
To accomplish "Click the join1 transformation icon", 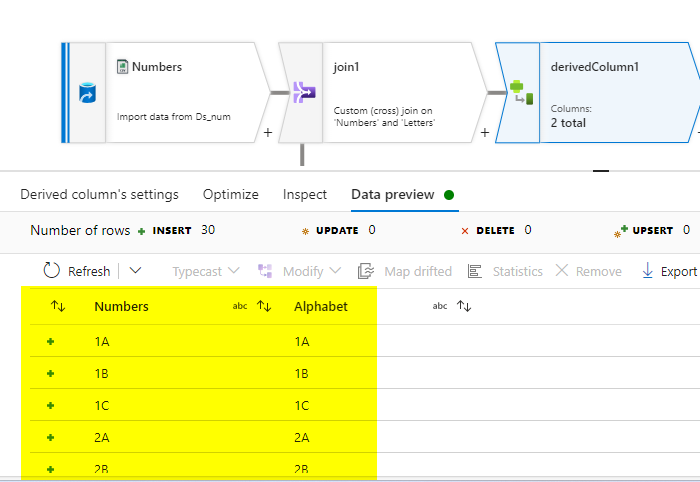I will tap(304, 92).
